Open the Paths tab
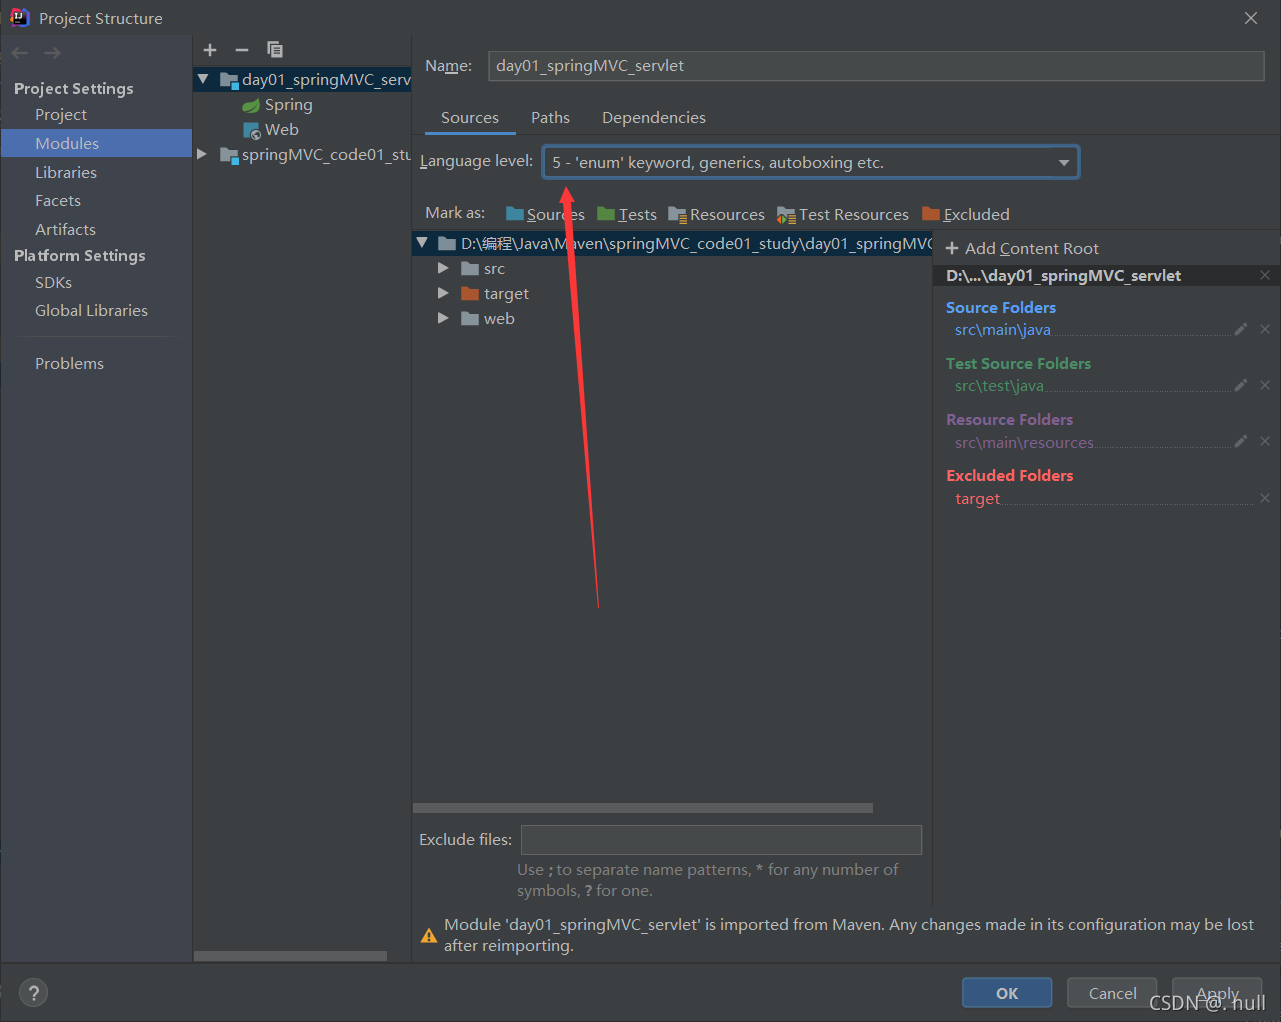The height and width of the screenshot is (1022, 1281). (x=550, y=117)
